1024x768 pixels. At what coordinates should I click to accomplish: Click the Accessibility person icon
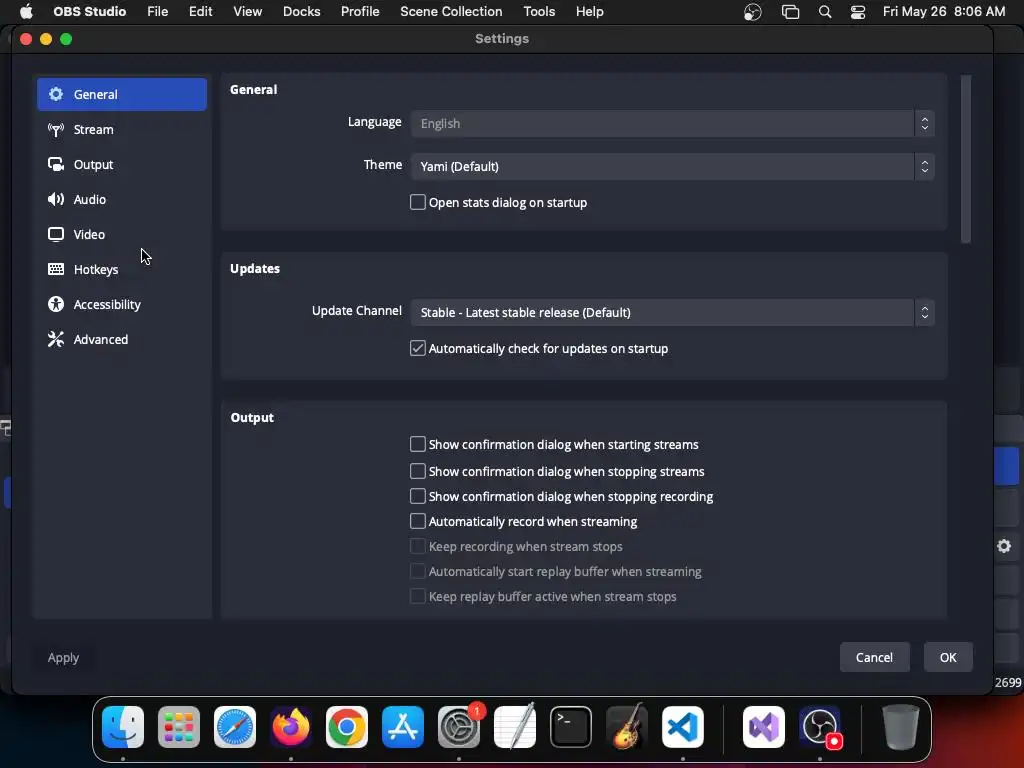pyautogui.click(x=56, y=304)
